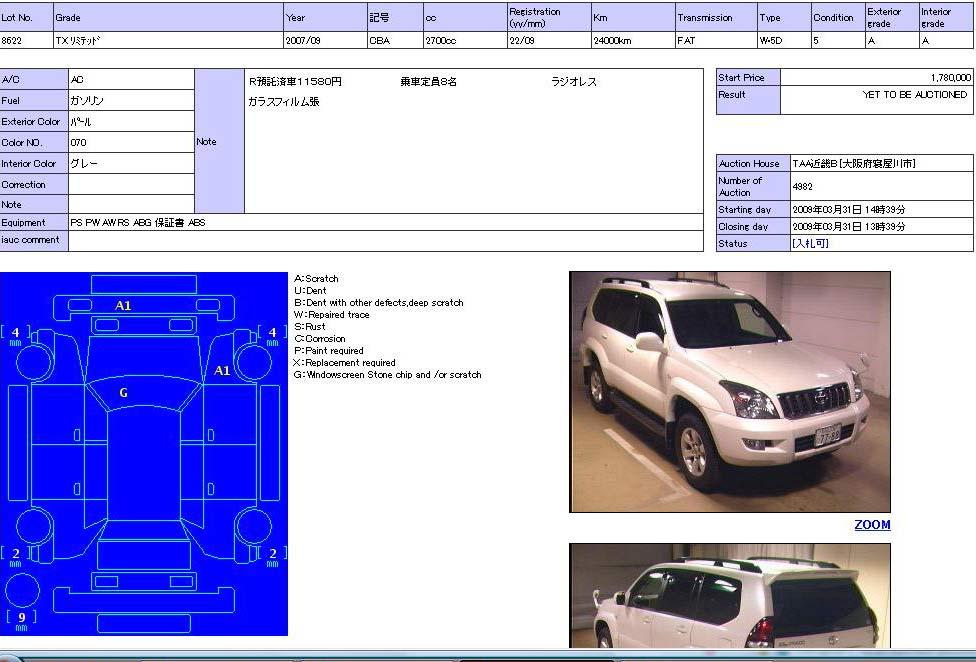Select the legend entry P:Paint required
Viewport: 976px width, 662px height.
[x=329, y=351]
